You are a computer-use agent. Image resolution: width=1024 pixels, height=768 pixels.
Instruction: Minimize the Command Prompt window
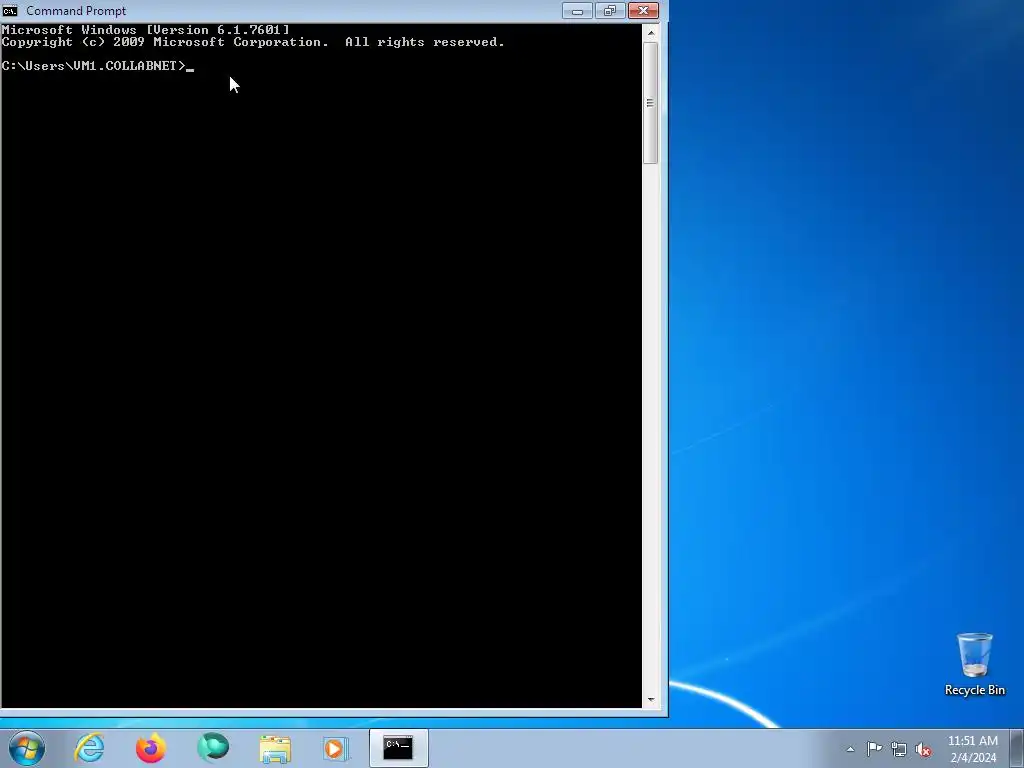click(577, 10)
